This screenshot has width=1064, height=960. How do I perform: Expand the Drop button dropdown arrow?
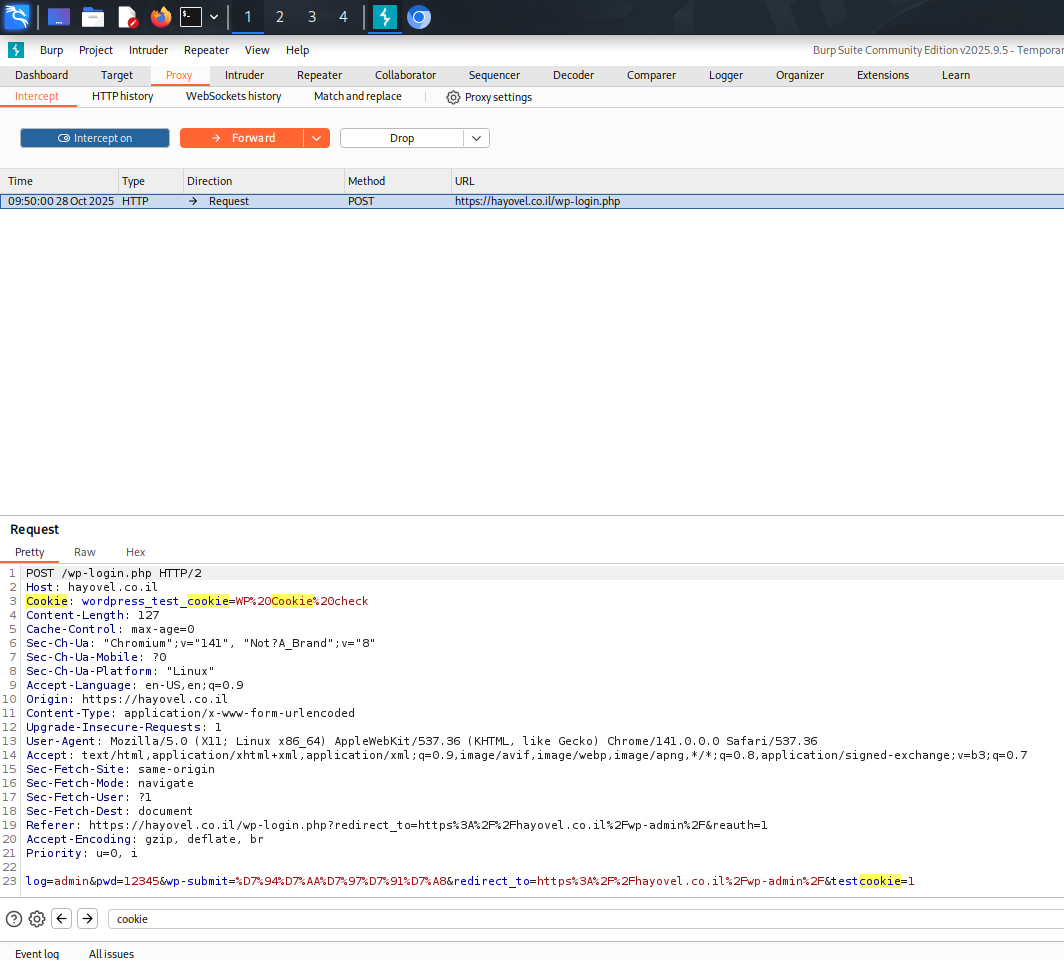[x=476, y=138]
